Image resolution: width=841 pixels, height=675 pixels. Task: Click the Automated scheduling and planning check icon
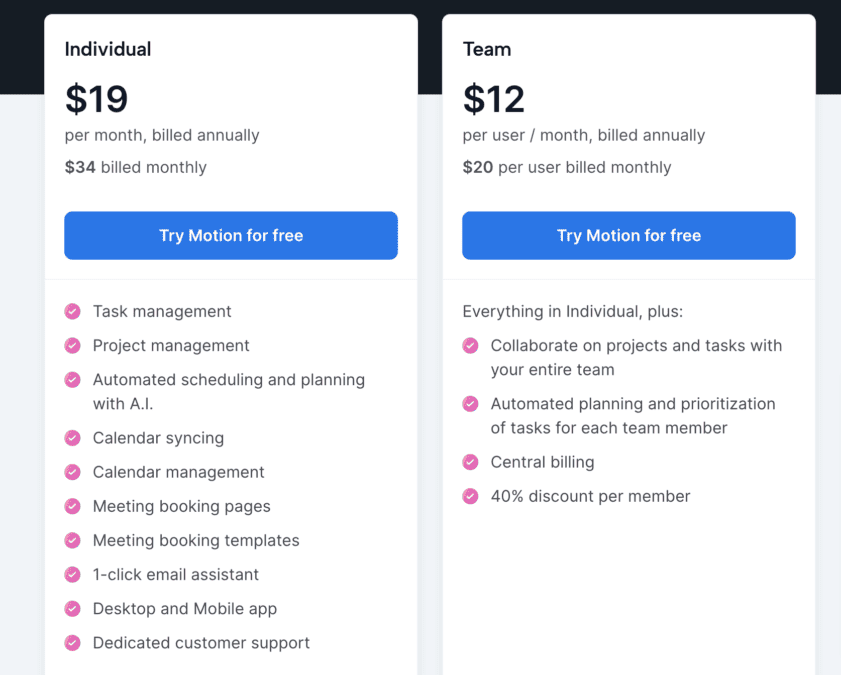(x=72, y=380)
